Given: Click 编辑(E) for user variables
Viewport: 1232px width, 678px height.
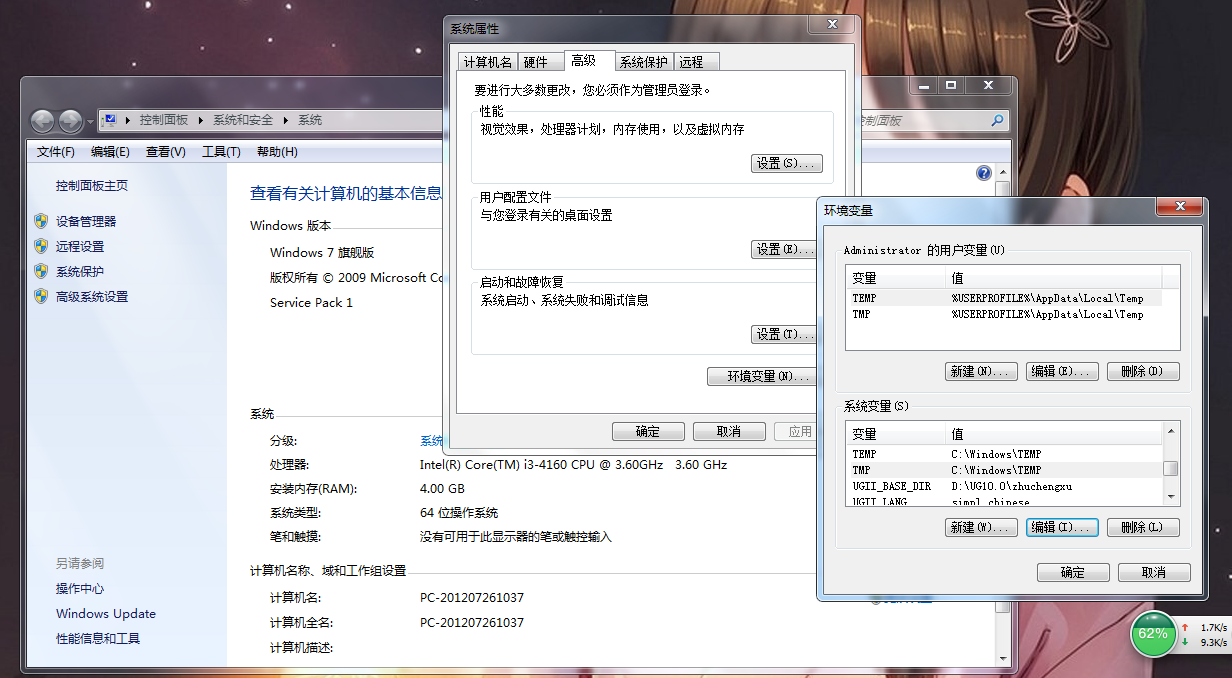Looking at the screenshot, I should coord(1062,371).
